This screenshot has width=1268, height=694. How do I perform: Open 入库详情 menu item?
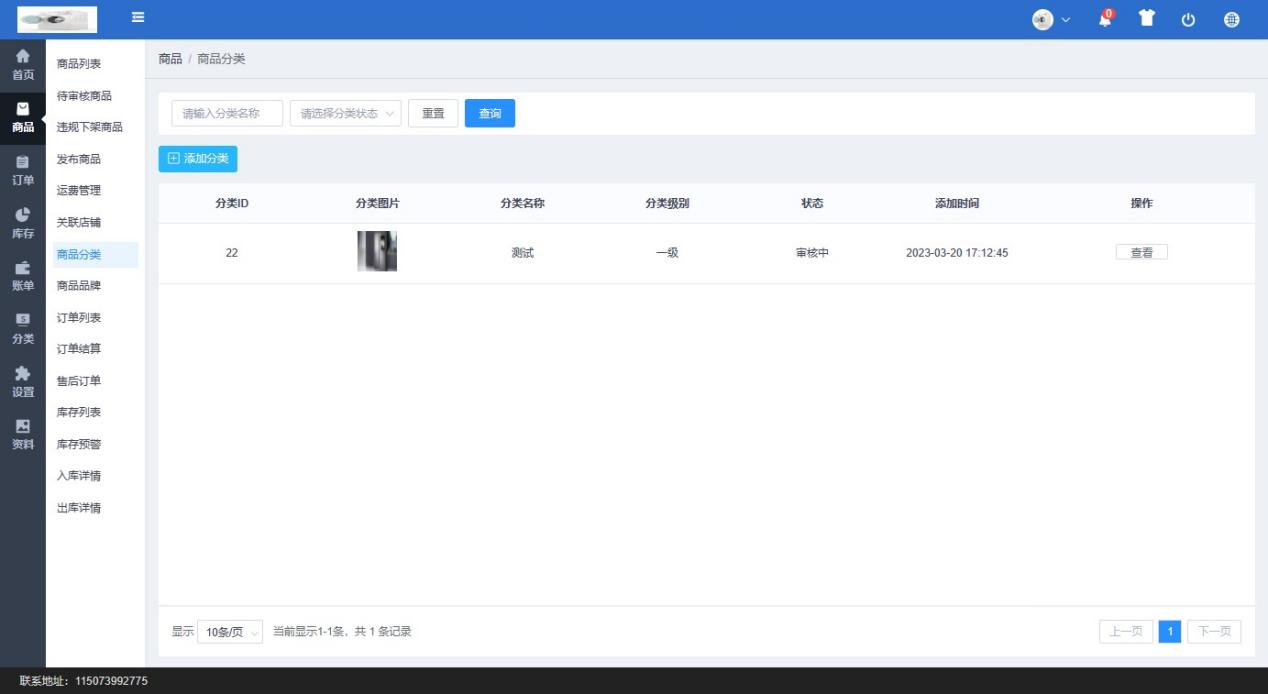pos(79,475)
